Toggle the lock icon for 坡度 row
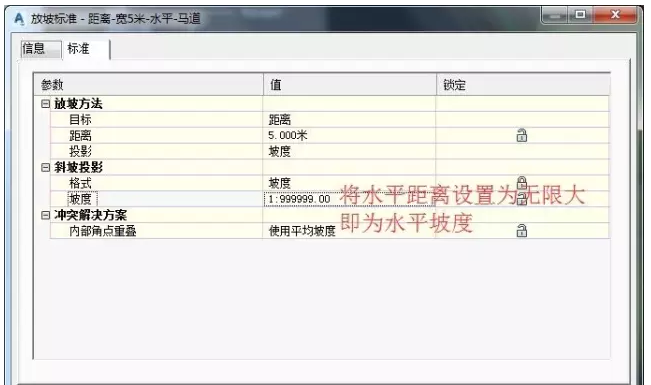Screen dimensions: 651x385 521,199
